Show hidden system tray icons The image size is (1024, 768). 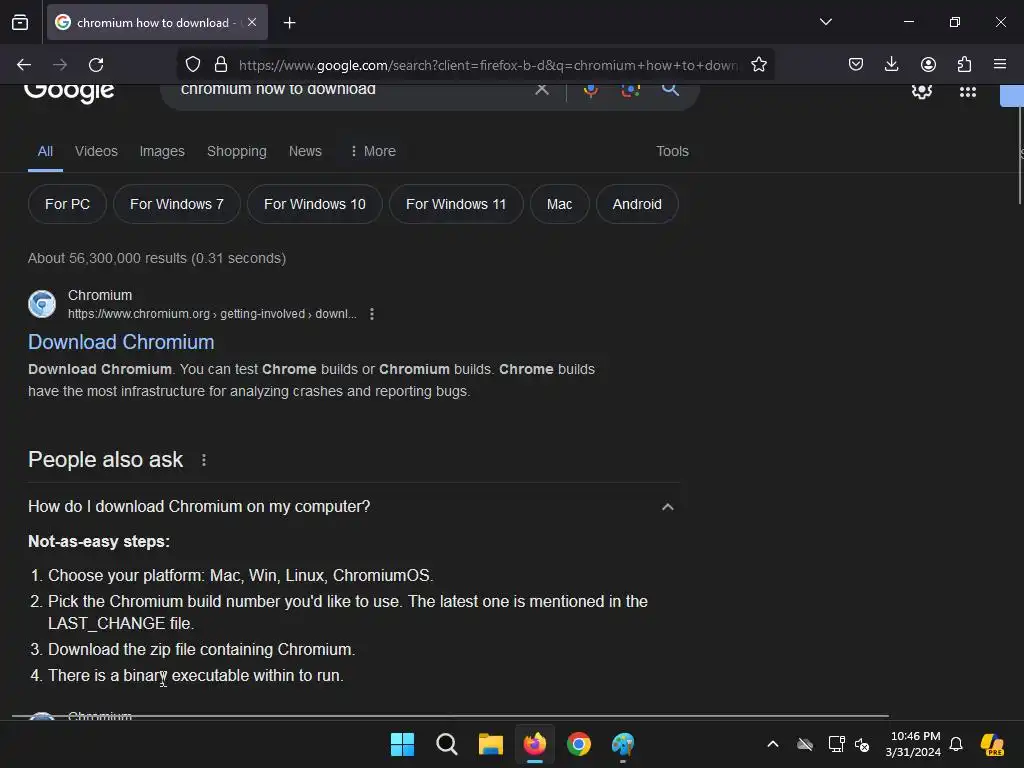pos(773,744)
